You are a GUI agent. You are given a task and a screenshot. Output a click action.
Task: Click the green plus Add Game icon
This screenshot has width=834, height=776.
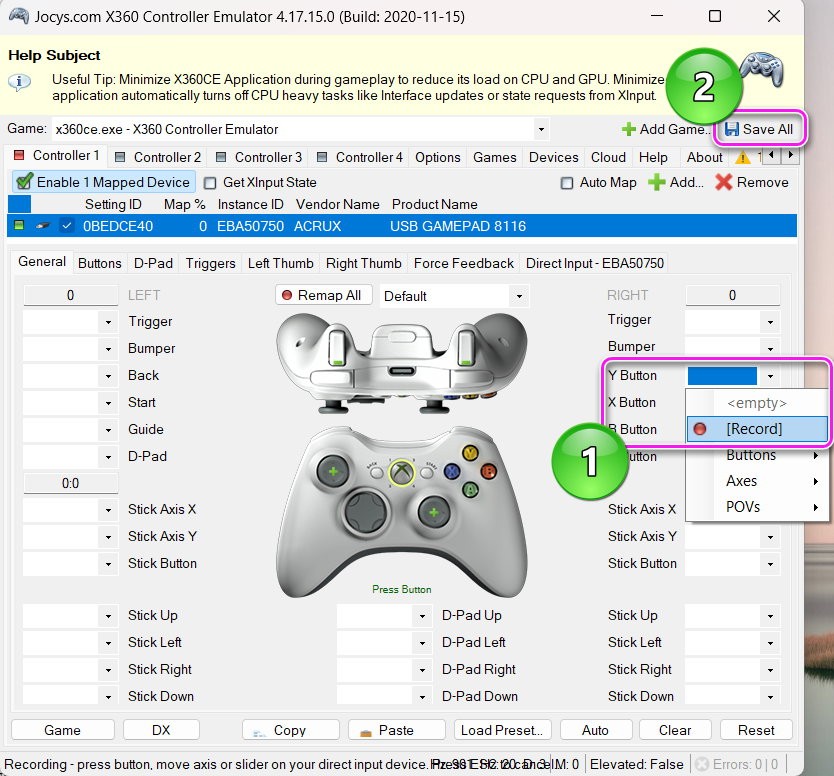(629, 129)
